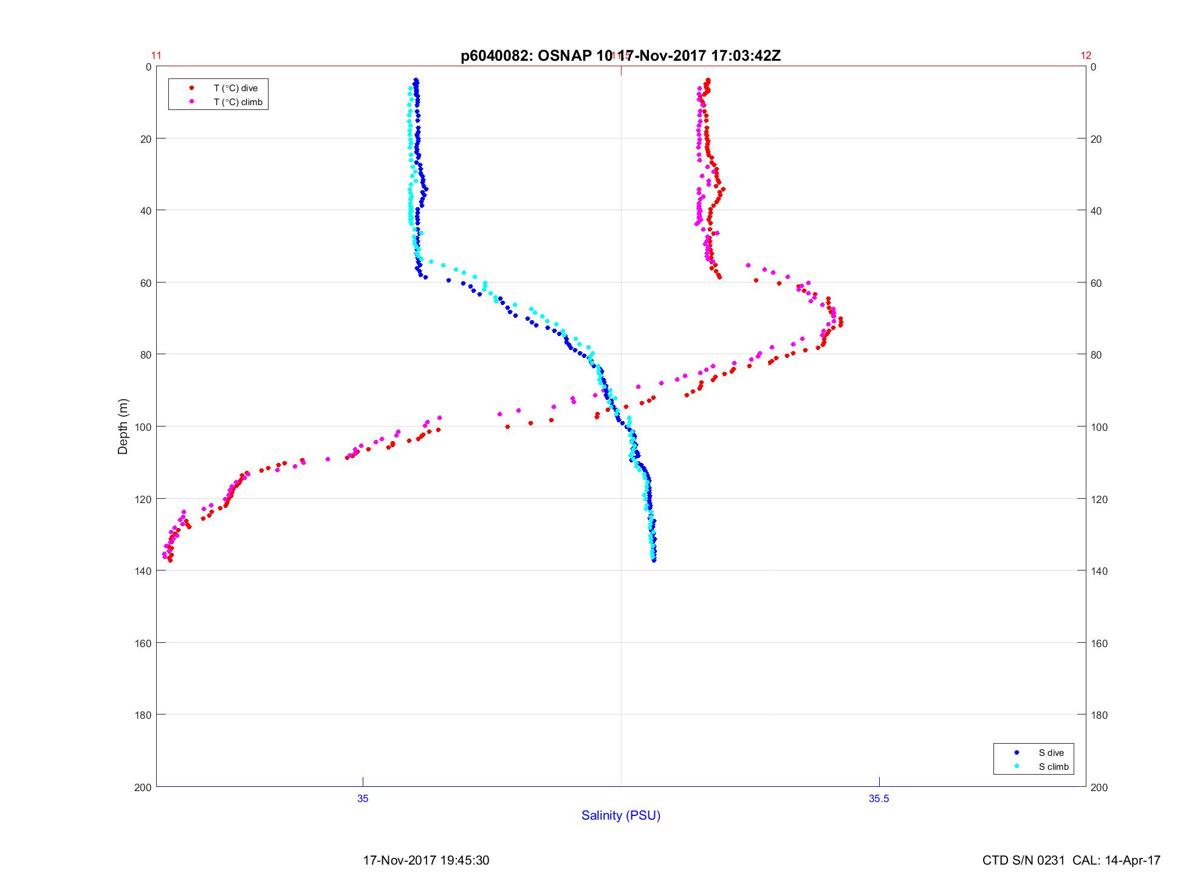Click the 60 tick on right depth axis

[1096, 283]
